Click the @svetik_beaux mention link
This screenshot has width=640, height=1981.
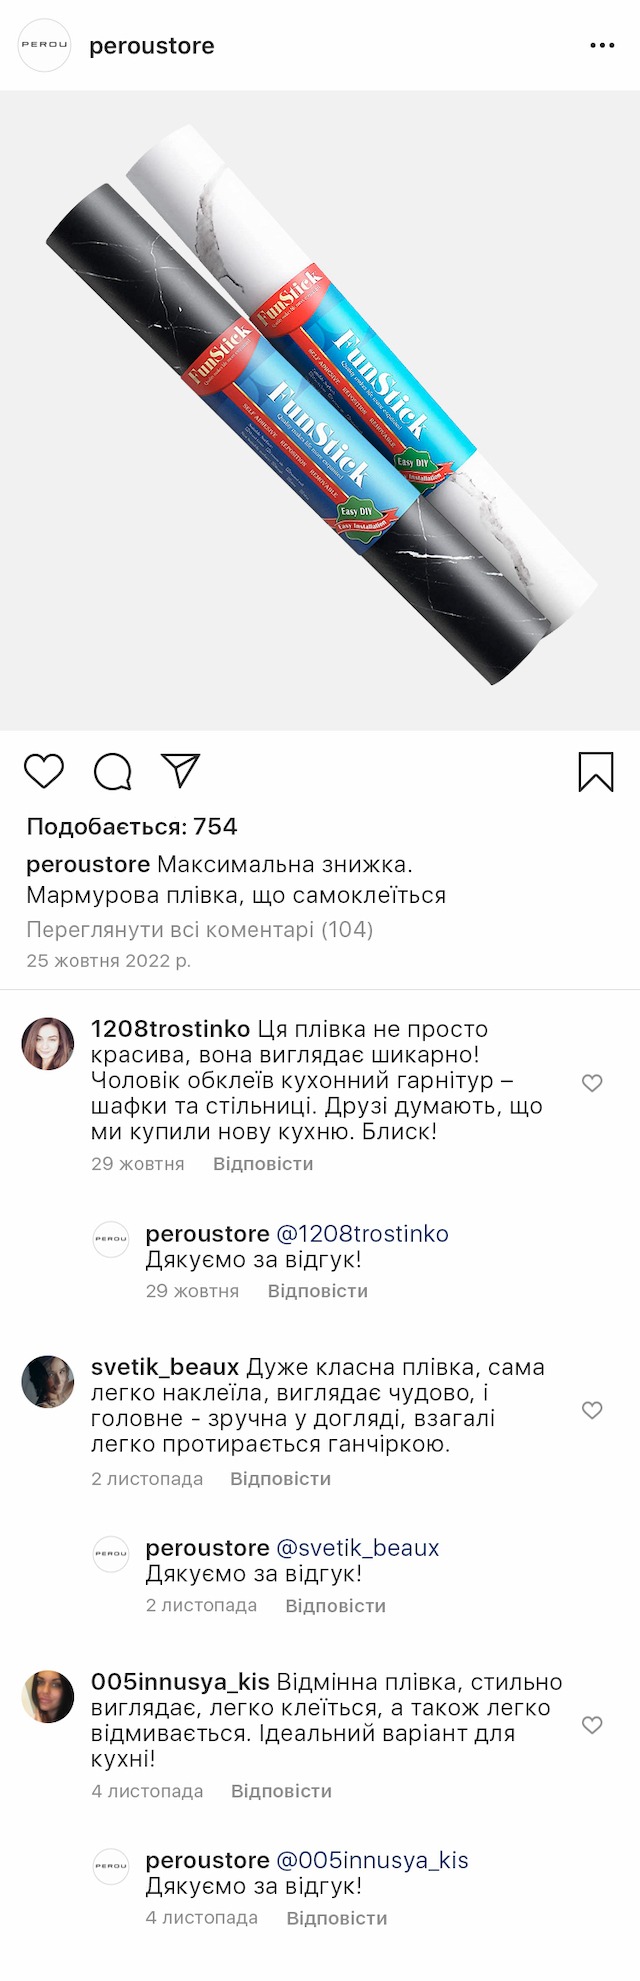point(357,1548)
